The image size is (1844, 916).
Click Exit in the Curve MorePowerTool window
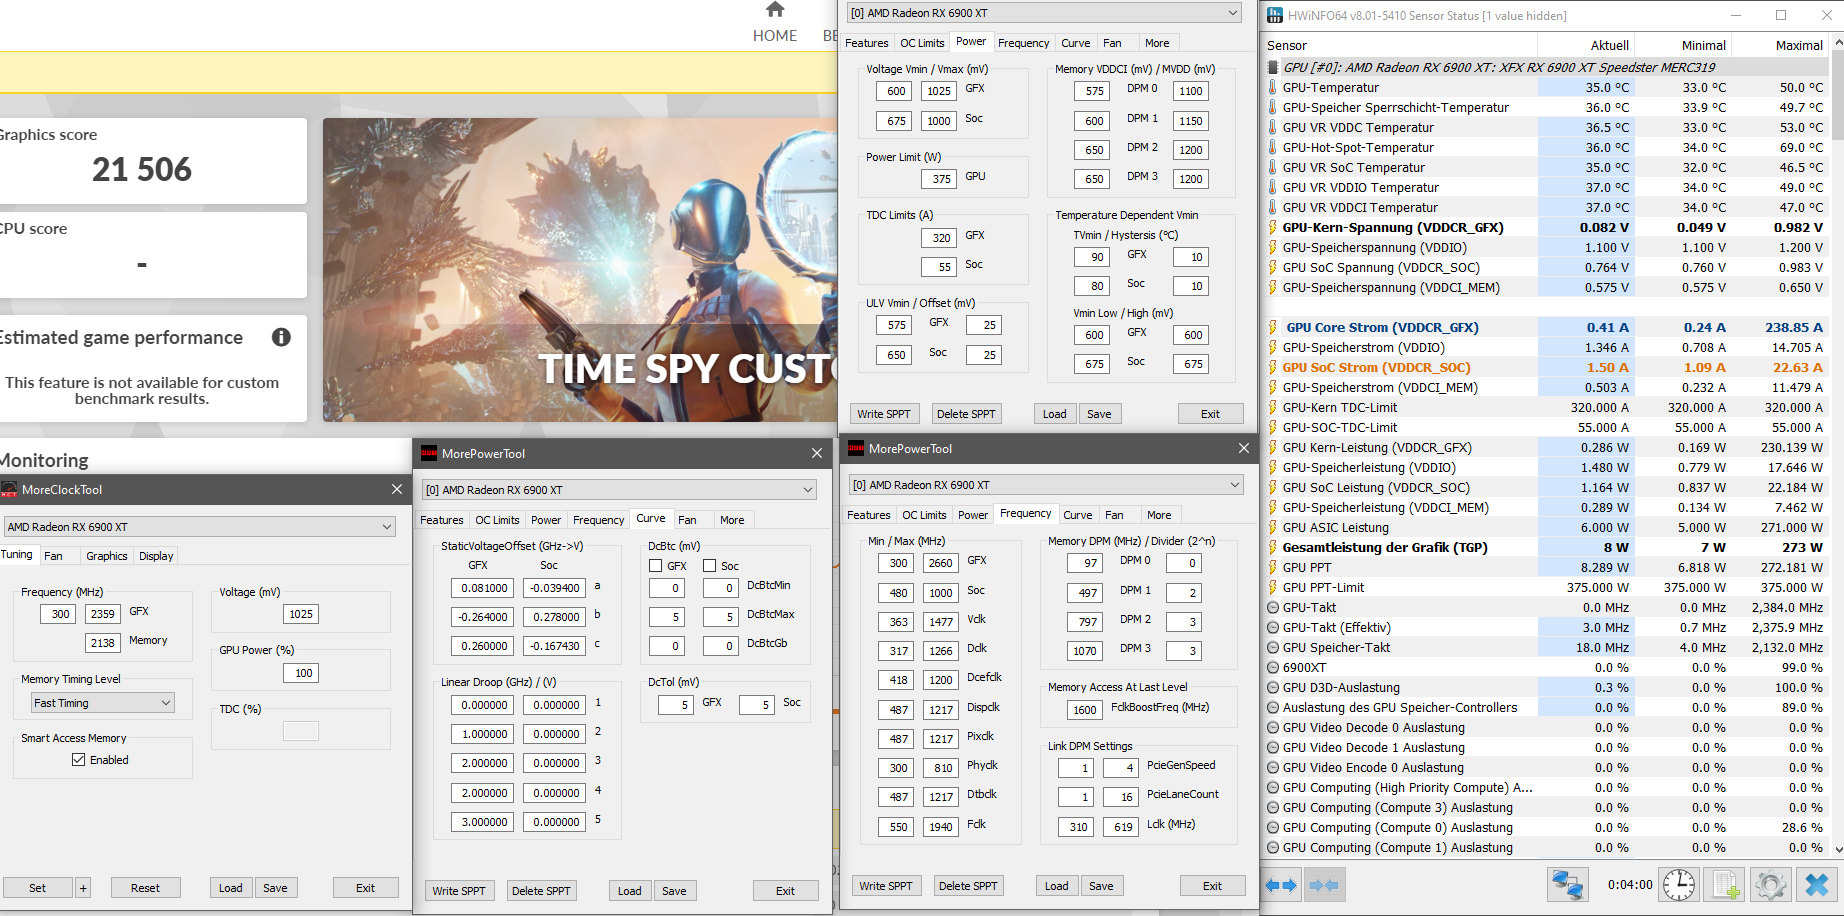(x=786, y=891)
